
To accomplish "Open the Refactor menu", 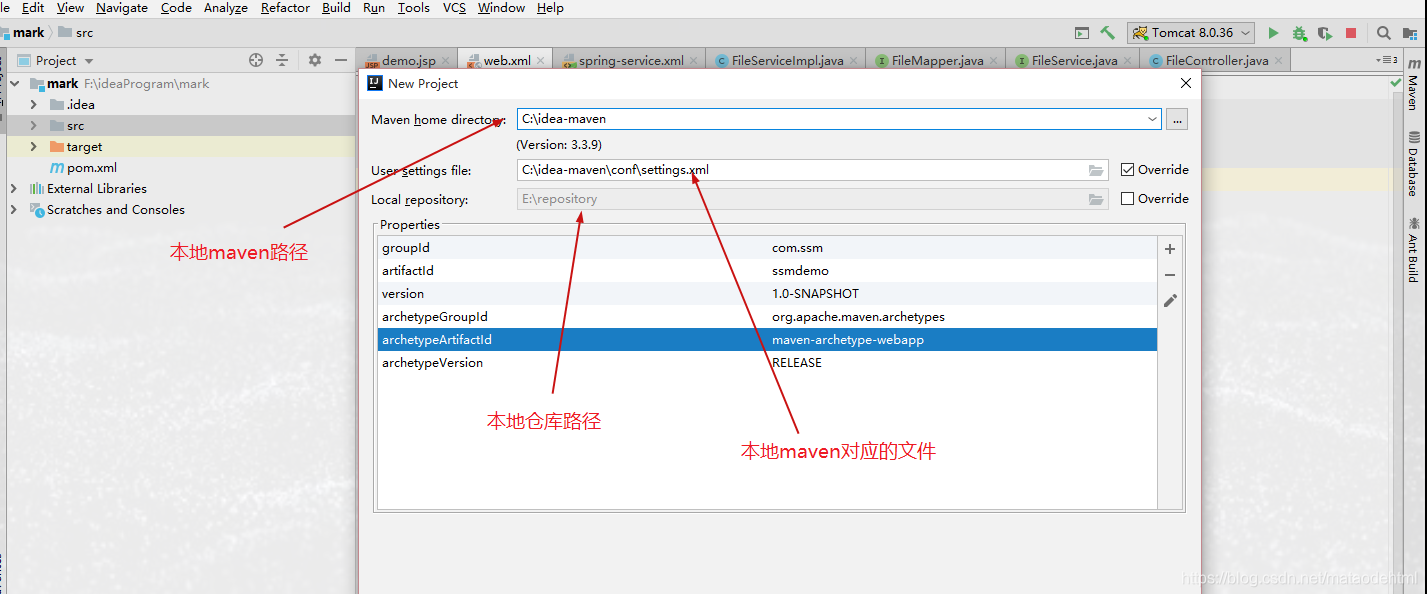I will pos(285,8).
